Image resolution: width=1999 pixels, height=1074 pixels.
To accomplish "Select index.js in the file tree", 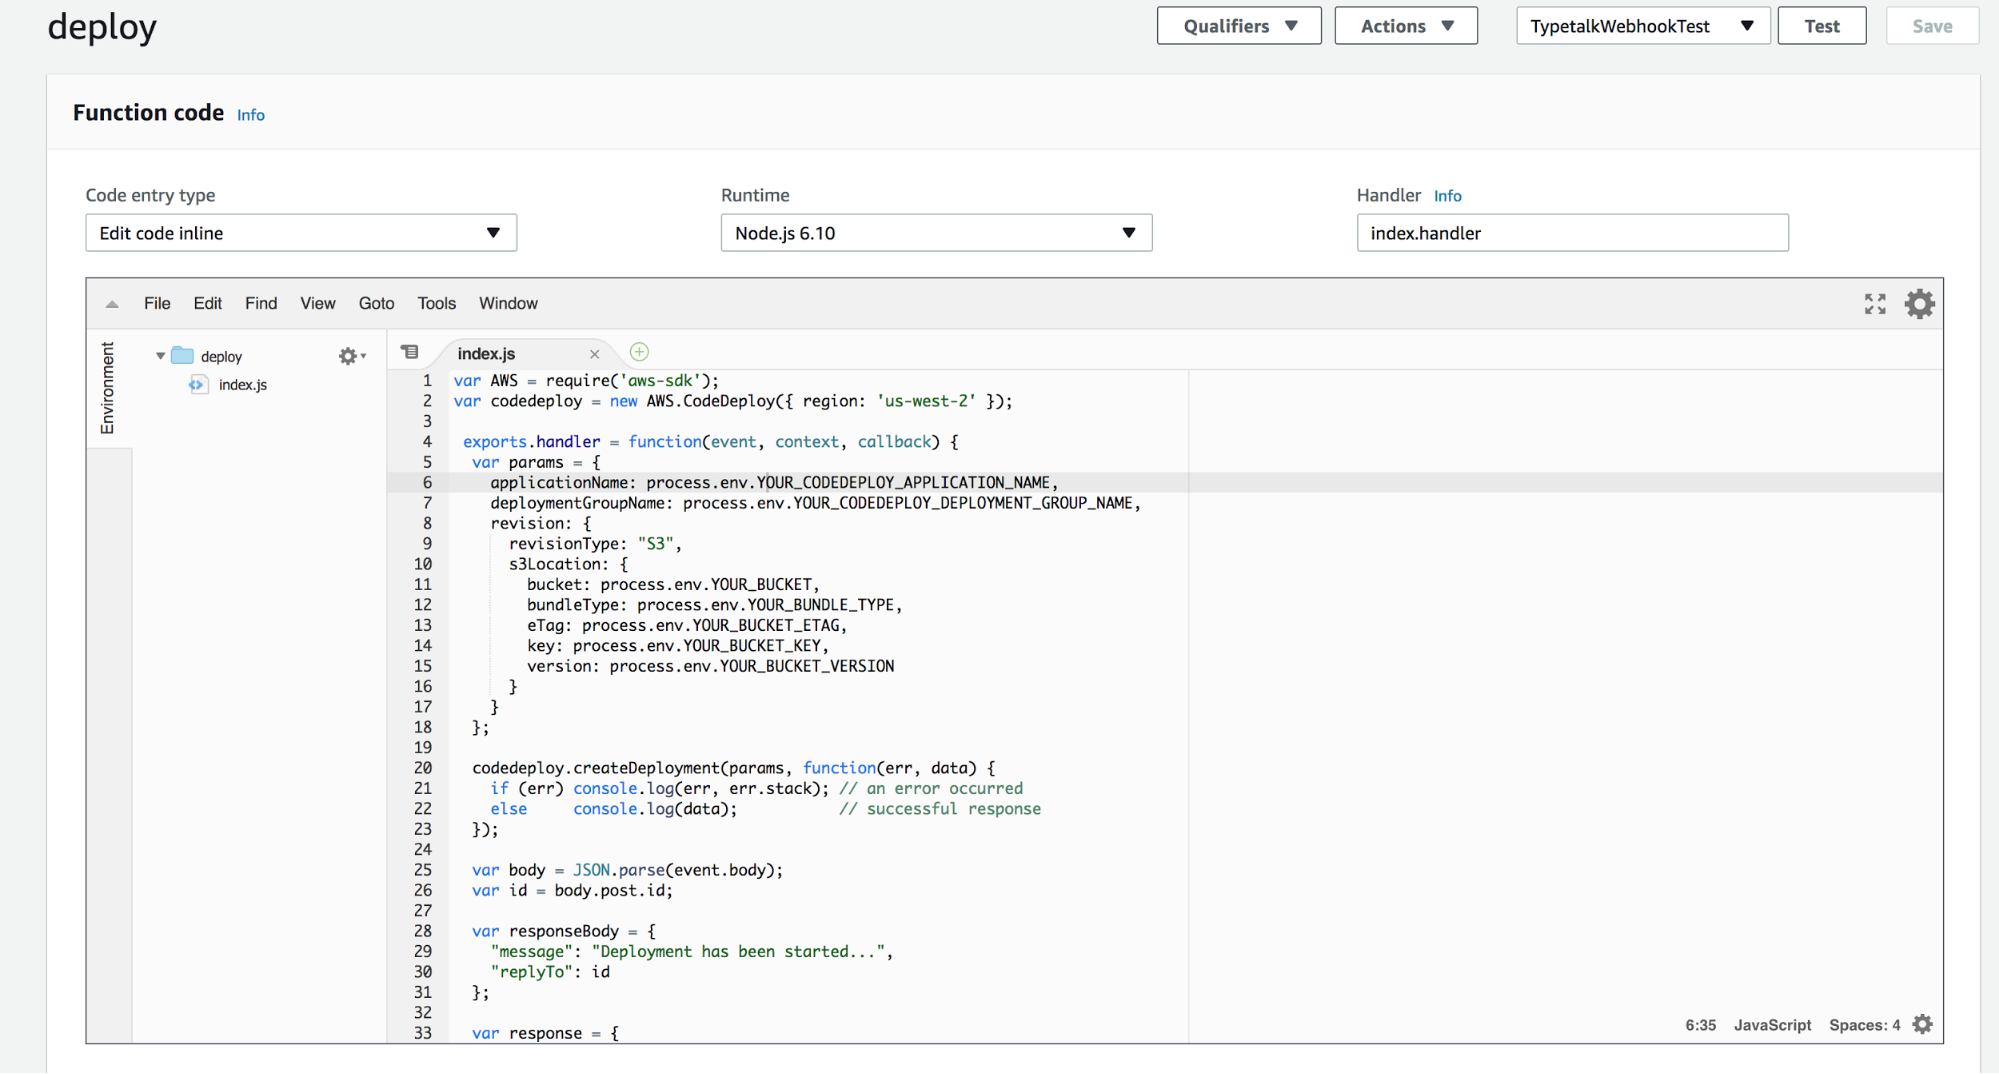I will [x=243, y=385].
